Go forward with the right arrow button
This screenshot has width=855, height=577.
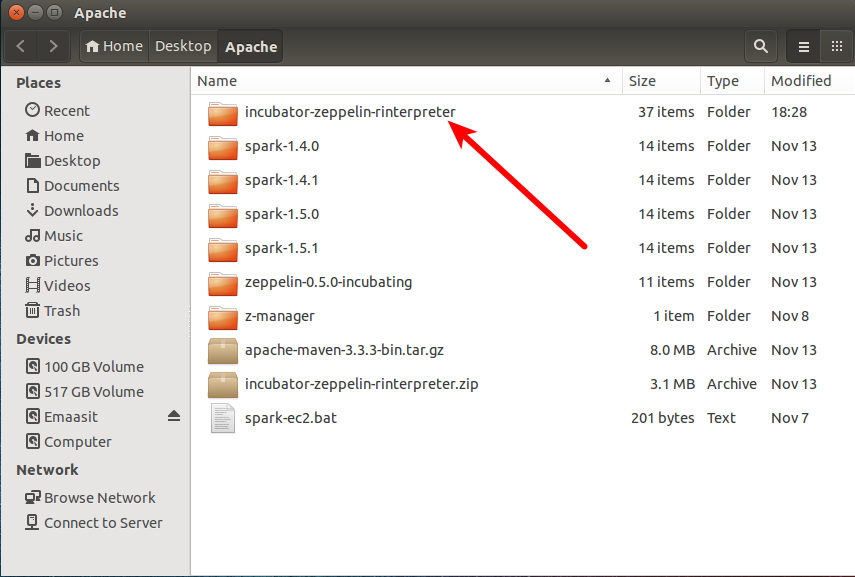coord(53,46)
